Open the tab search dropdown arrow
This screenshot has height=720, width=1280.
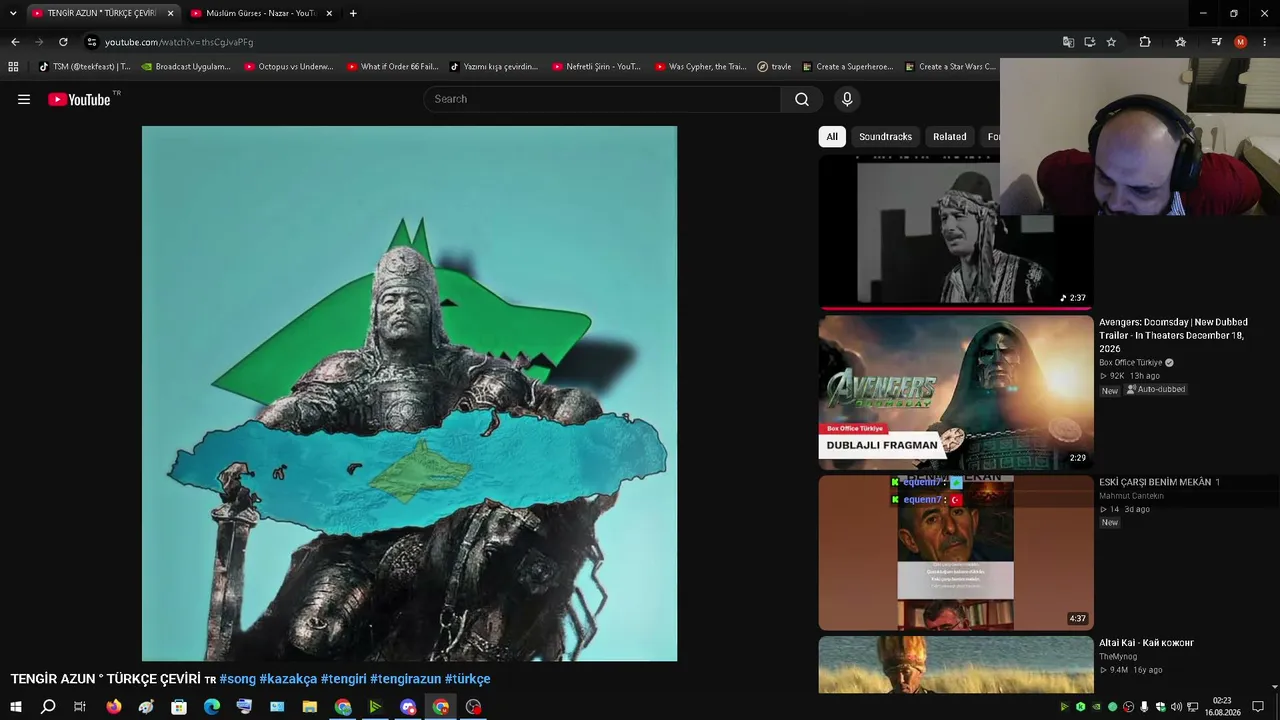13,13
